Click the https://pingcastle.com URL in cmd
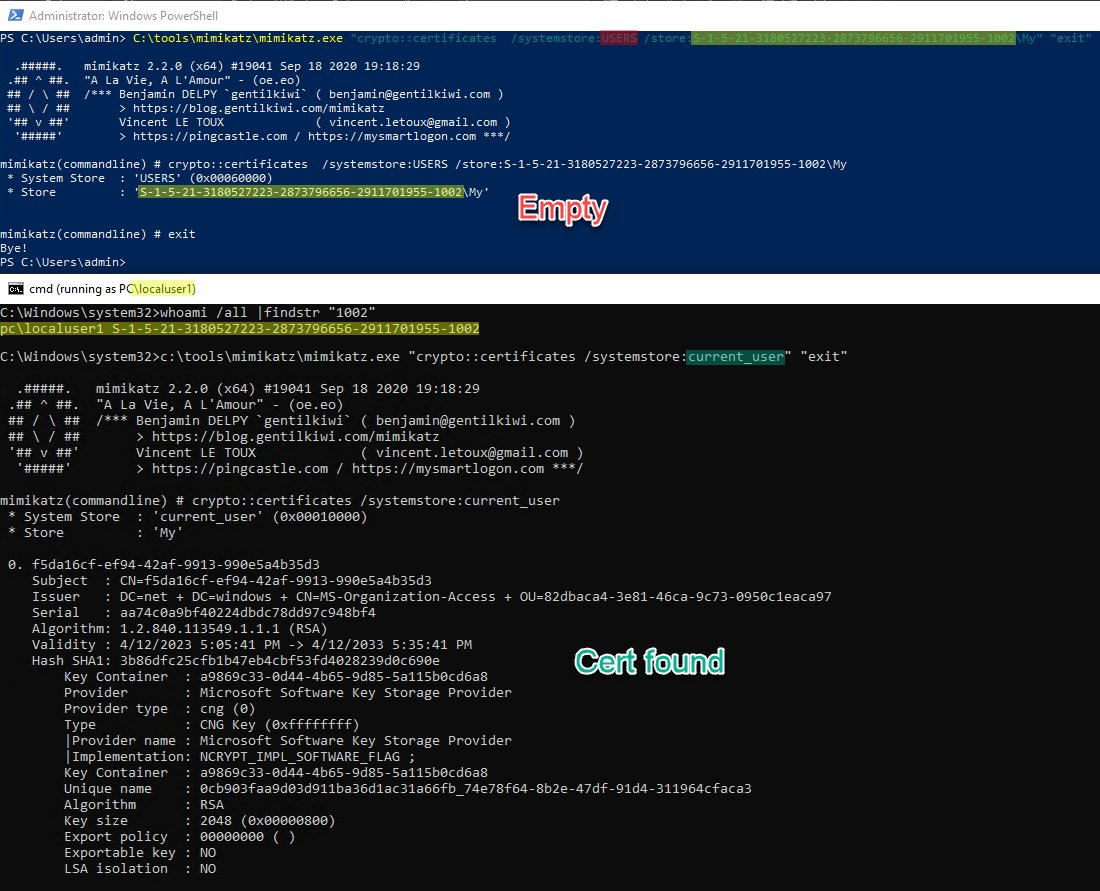1100x891 pixels. point(240,469)
